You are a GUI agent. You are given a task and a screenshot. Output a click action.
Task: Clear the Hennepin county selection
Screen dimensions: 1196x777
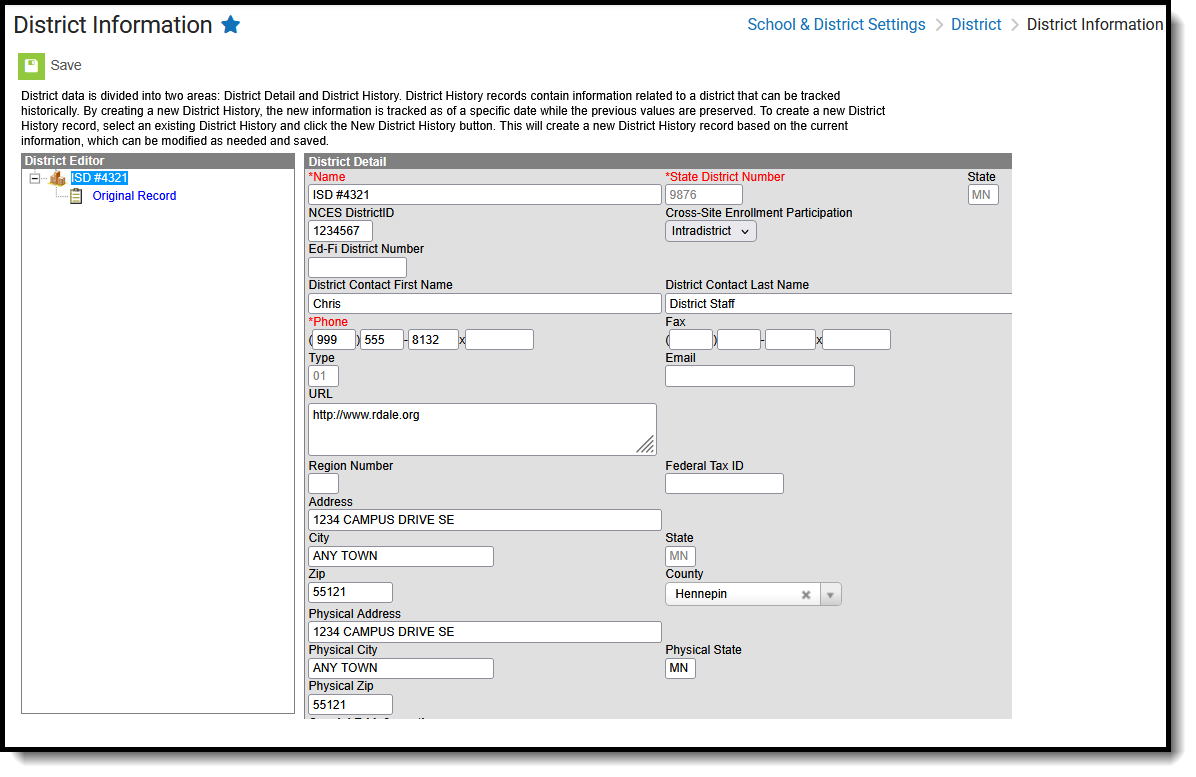coord(805,595)
